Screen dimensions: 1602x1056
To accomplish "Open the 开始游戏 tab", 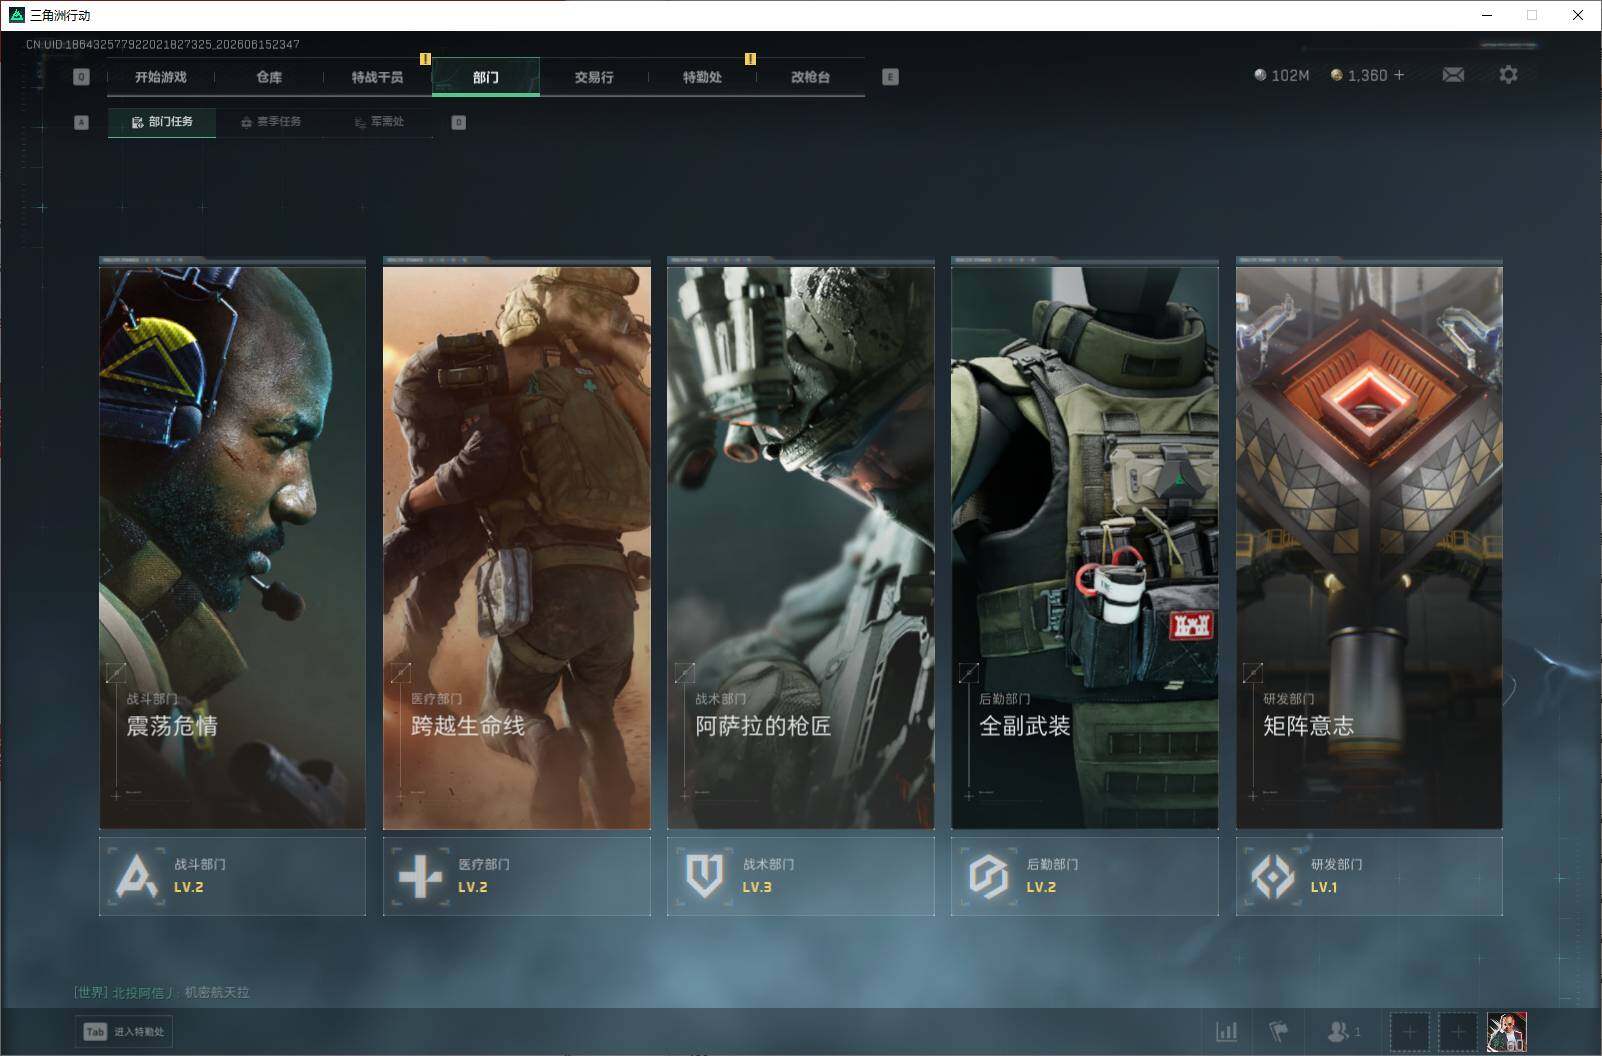I will pyautogui.click(x=161, y=77).
